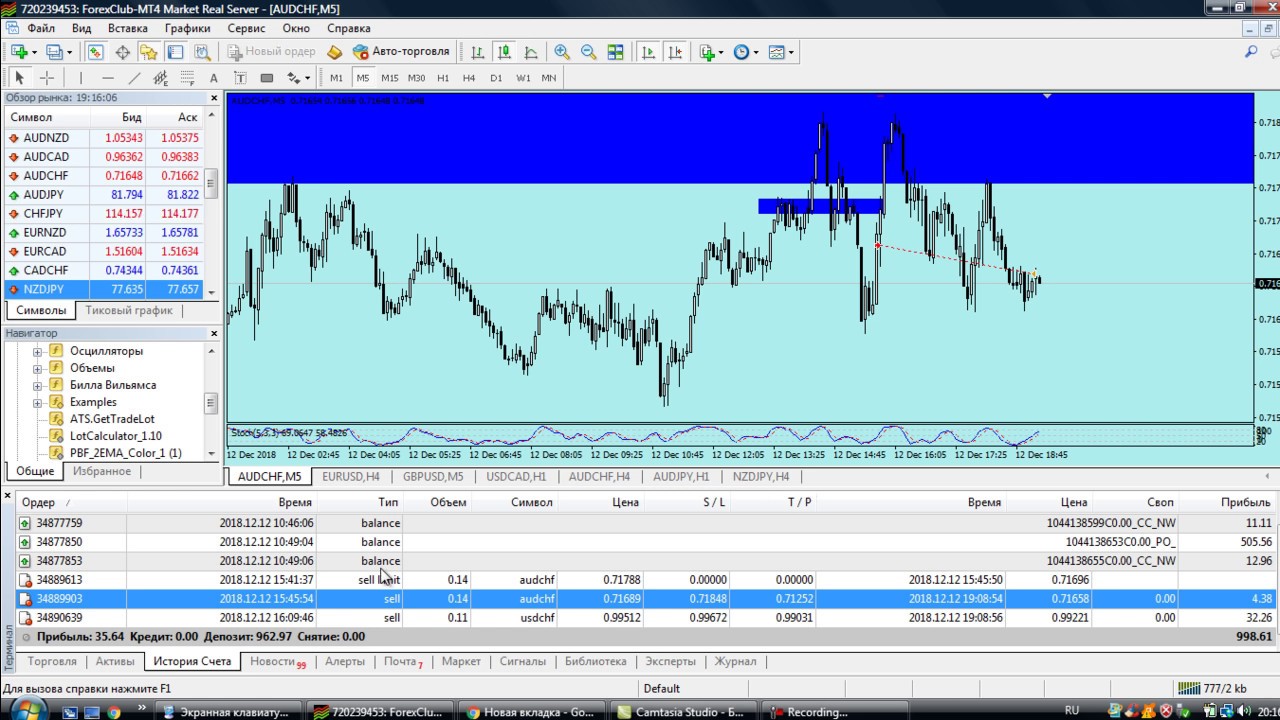Open the Вставка menu
Image resolution: width=1280 pixels, height=720 pixels.
[x=127, y=28]
